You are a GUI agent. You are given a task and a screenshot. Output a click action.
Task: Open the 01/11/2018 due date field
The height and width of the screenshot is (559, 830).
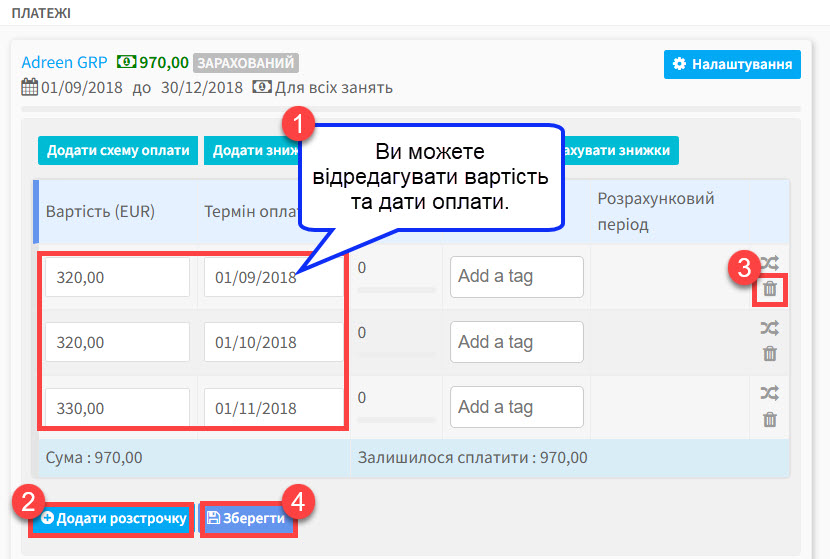click(x=272, y=408)
